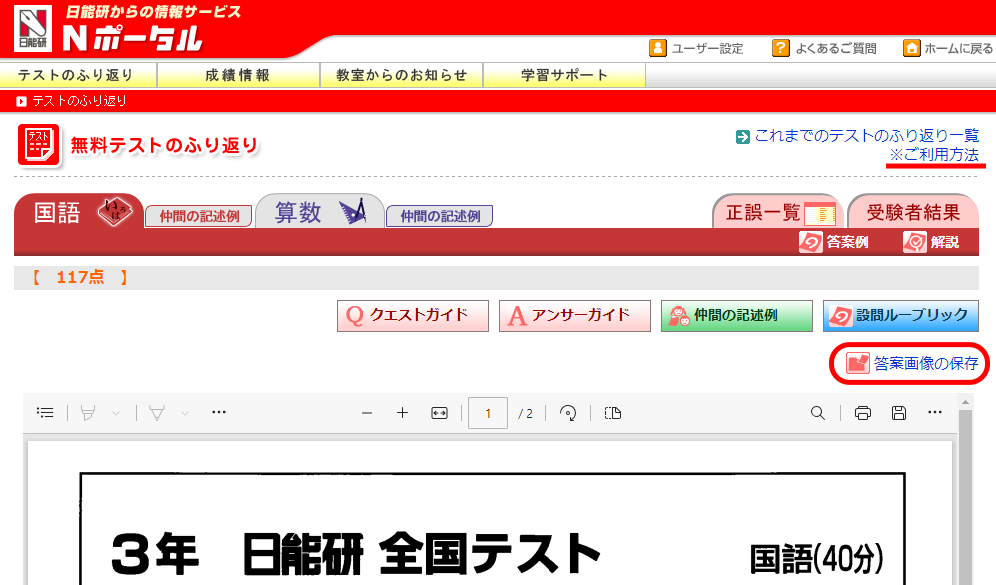Click the page number input field
Viewport: 996px width, 585px height.
click(x=488, y=413)
